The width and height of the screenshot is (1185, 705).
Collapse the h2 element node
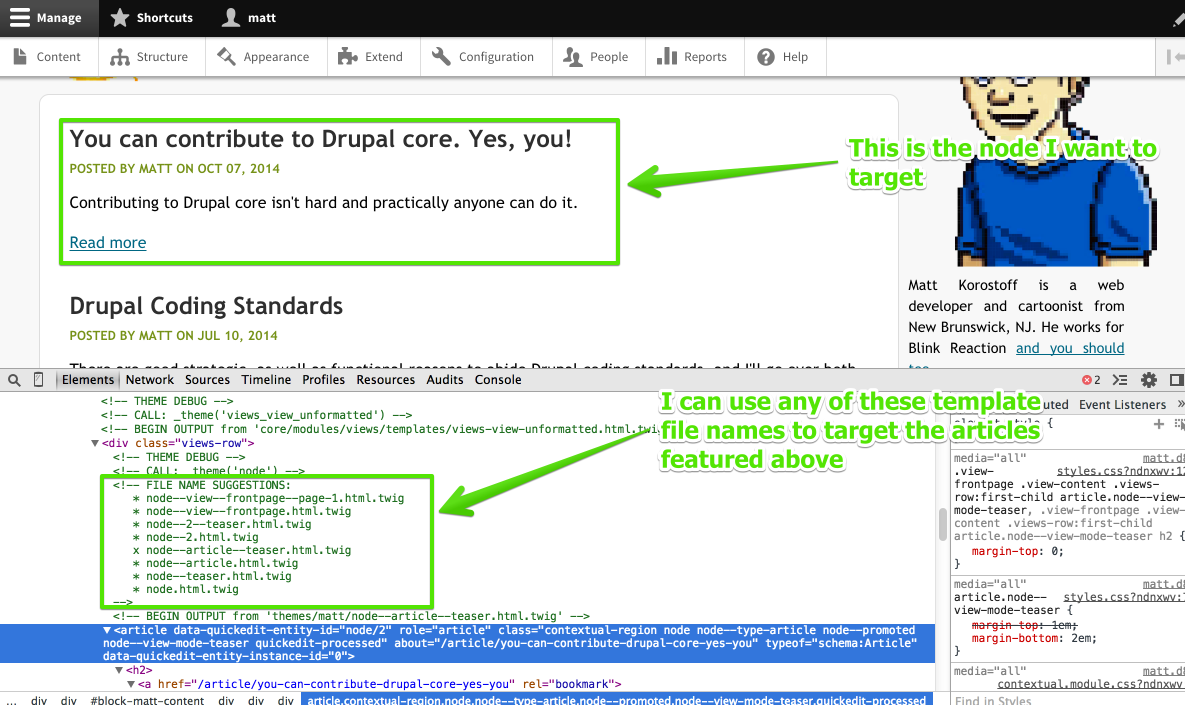pos(119,670)
